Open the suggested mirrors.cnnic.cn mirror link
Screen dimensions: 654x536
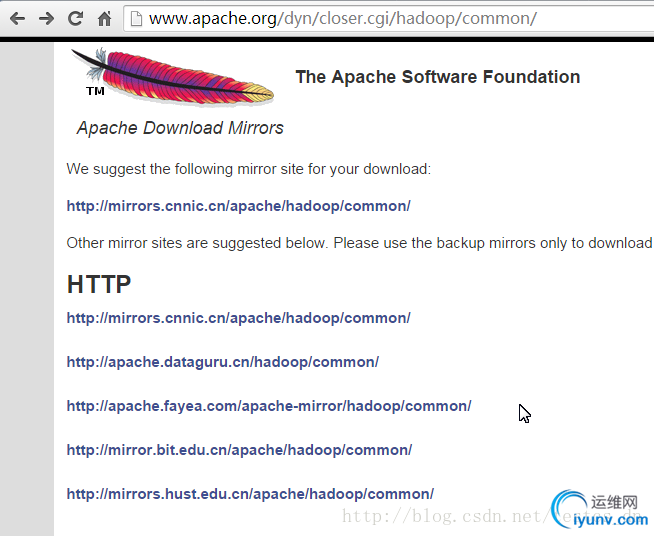(239, 206)
